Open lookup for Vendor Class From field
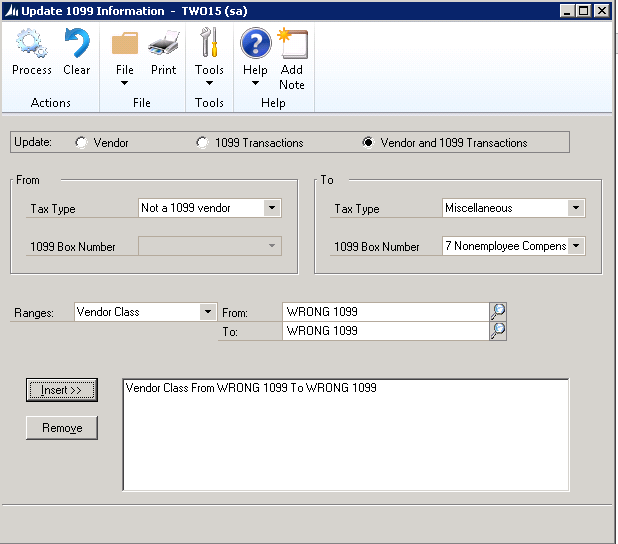The height and width of the screenshot is (544, 618). (x=498, y=312)
